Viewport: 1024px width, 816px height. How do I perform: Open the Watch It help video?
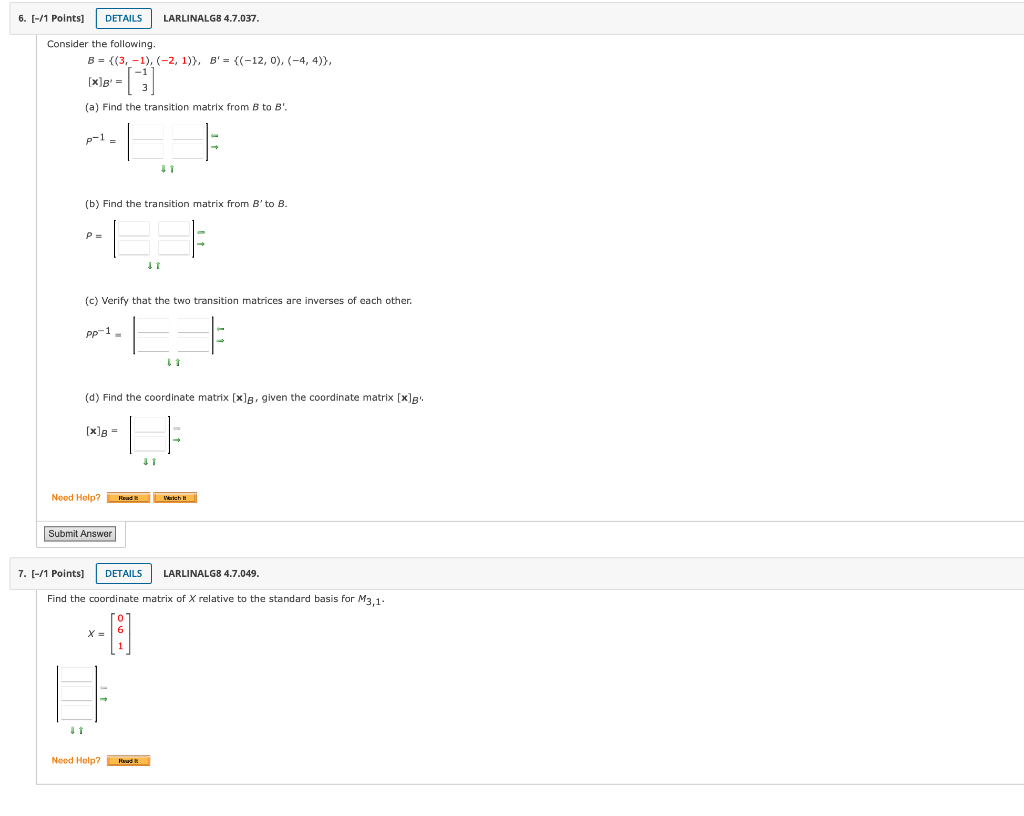pos(175,497)
